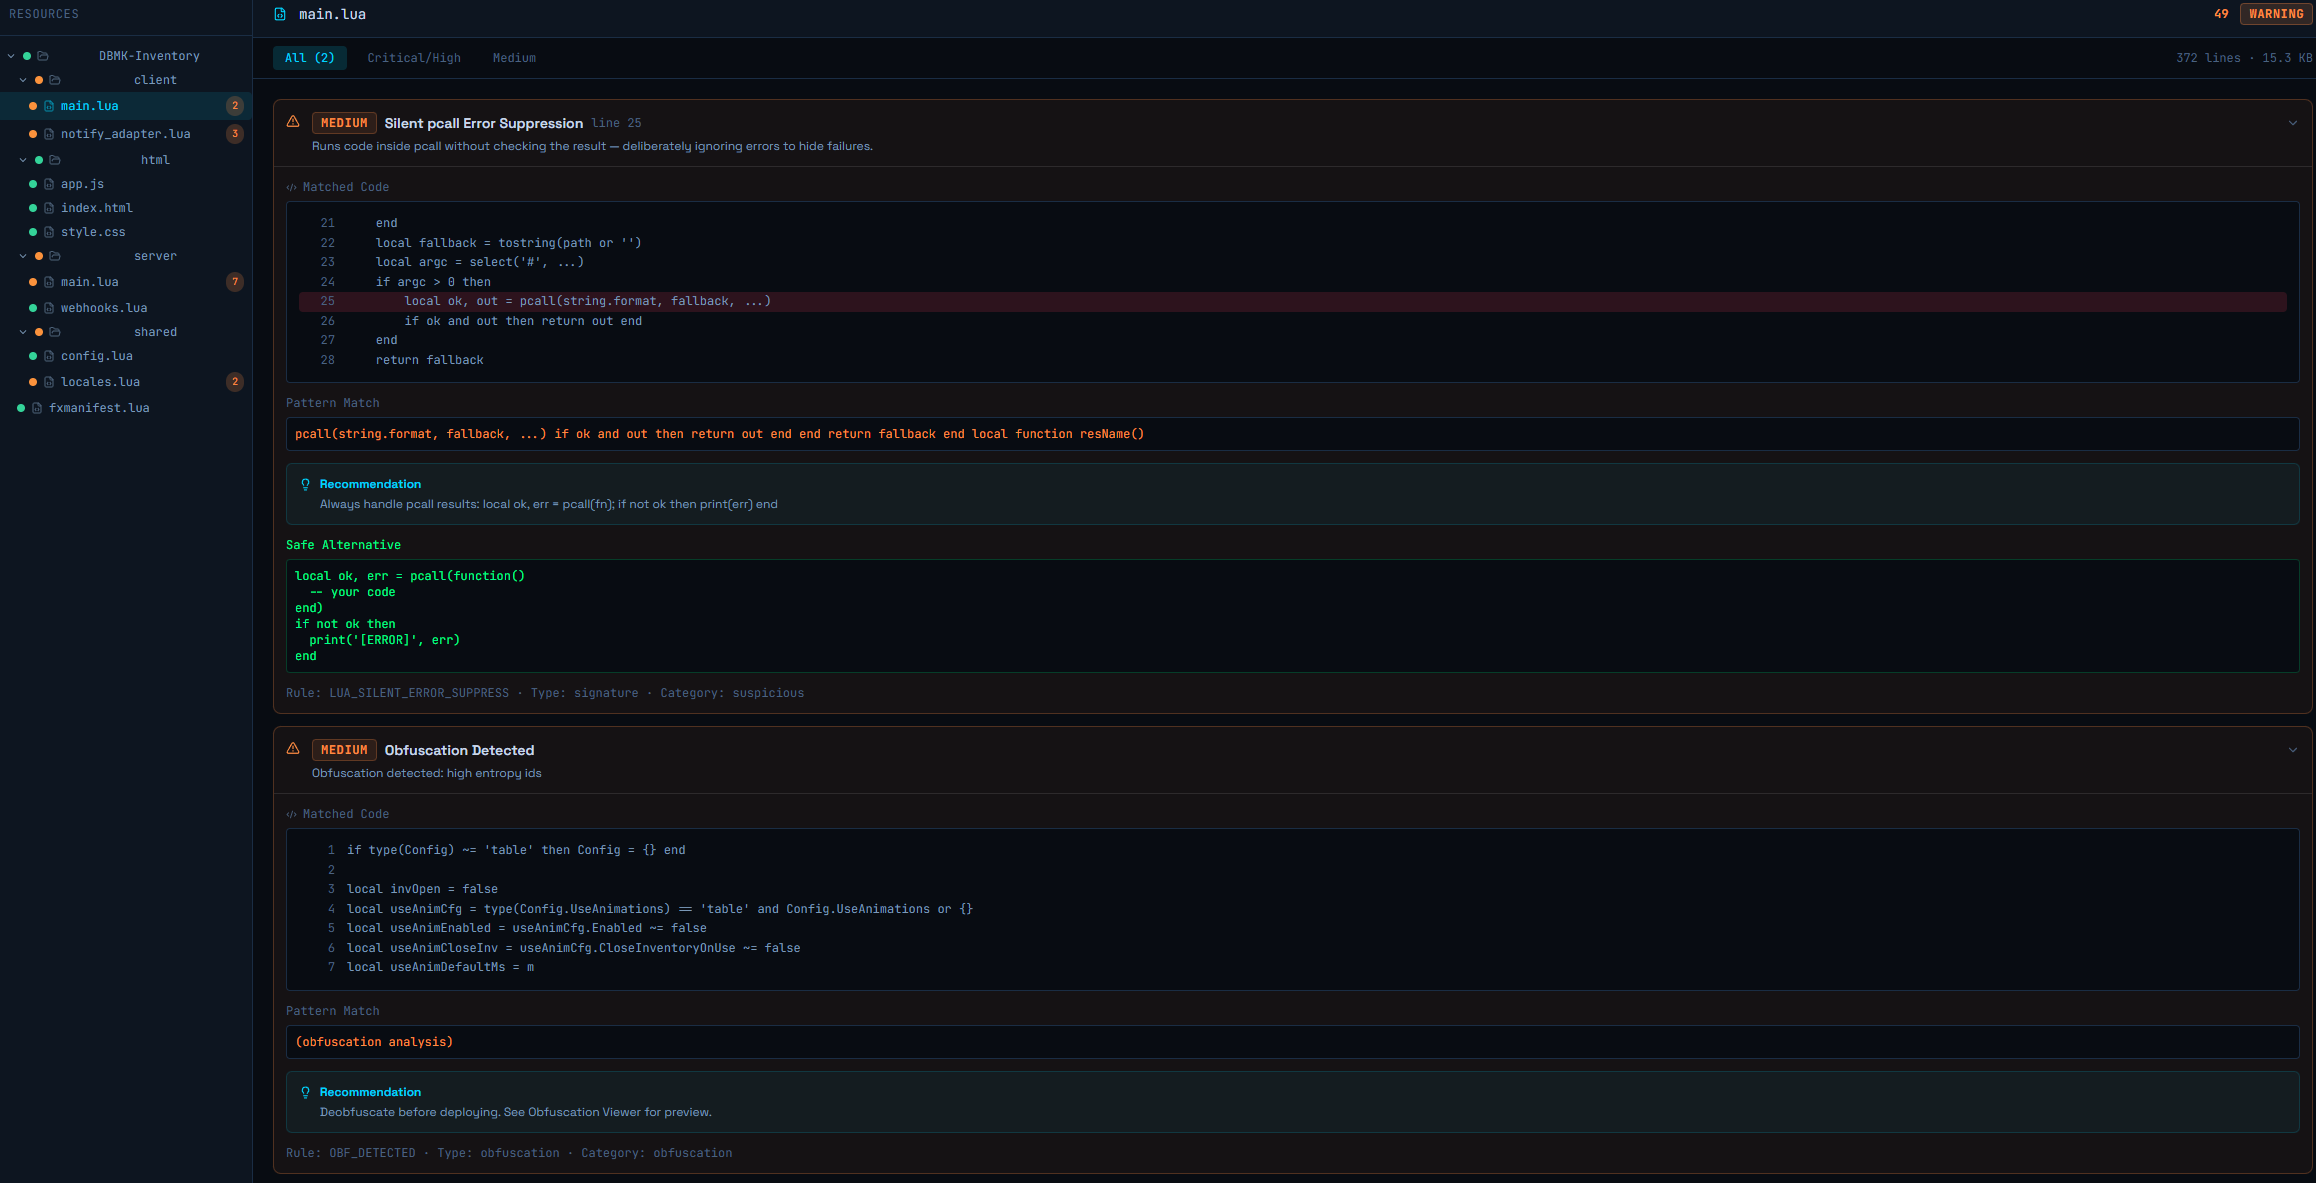Click the fxmanifest.lua file icon
Viewport: 2316px width, 1183px height.
[37, 408]
